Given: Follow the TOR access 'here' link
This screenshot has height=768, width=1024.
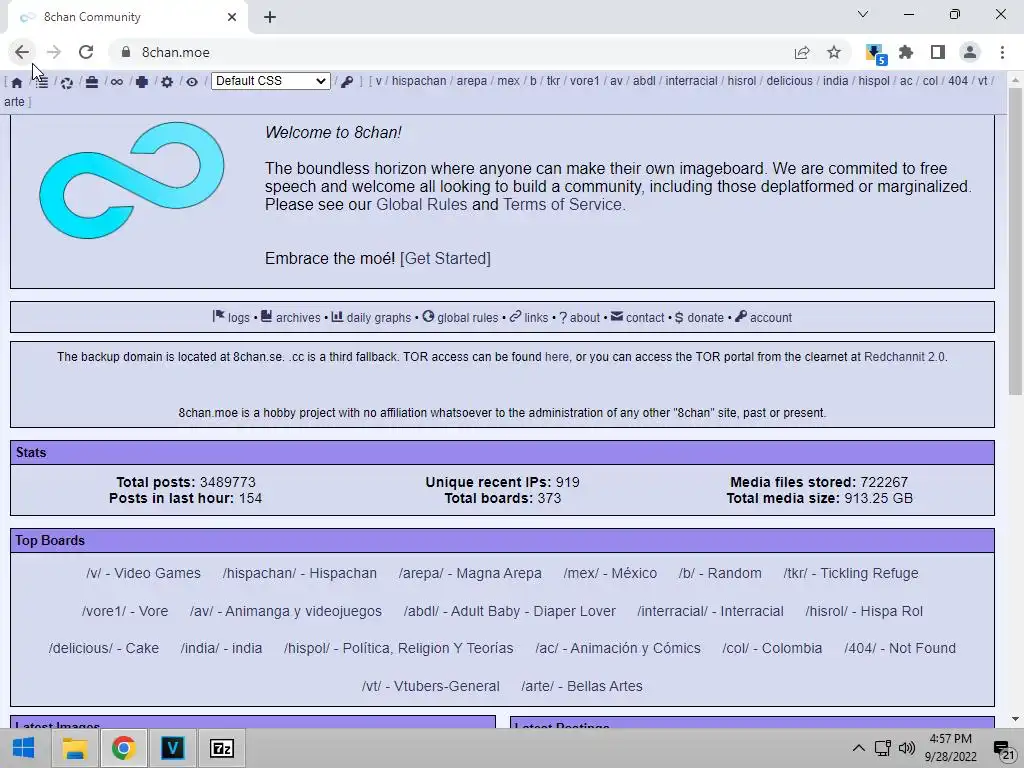Looking at the screenshot, I should (x=556, y=357).
